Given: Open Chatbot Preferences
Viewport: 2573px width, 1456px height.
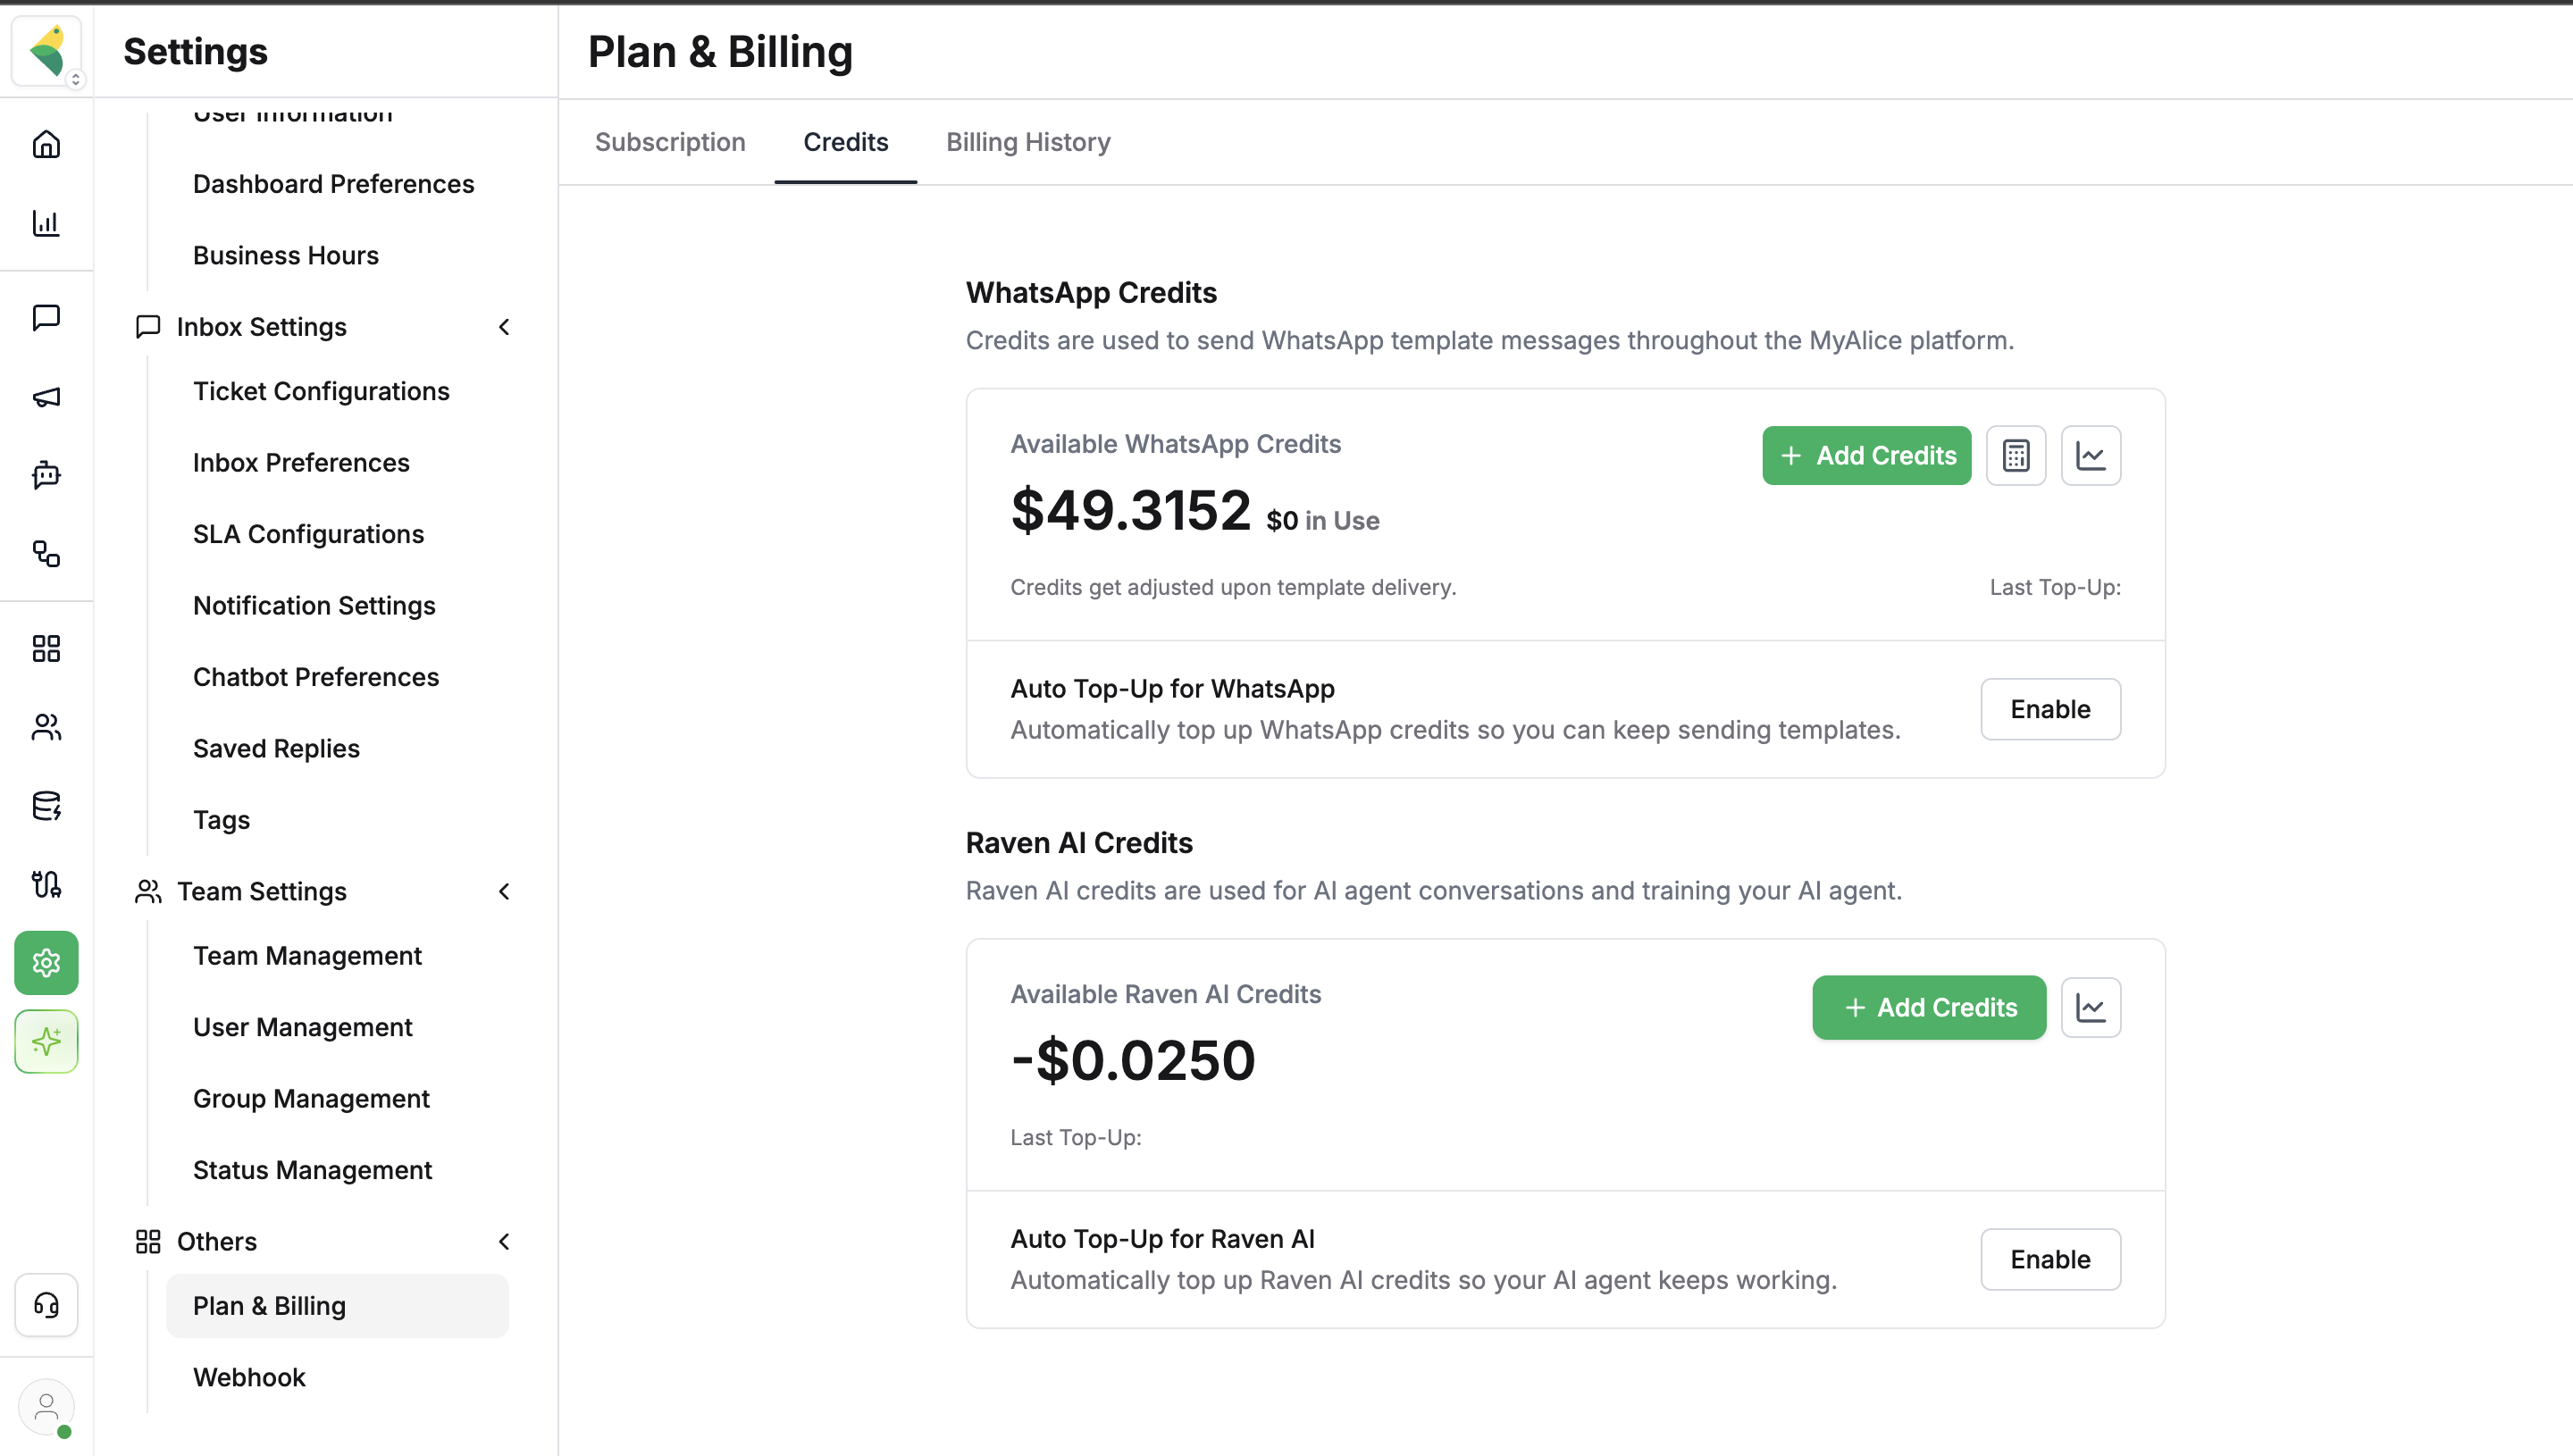Looking at the screenshot, I should pos(316,677).
